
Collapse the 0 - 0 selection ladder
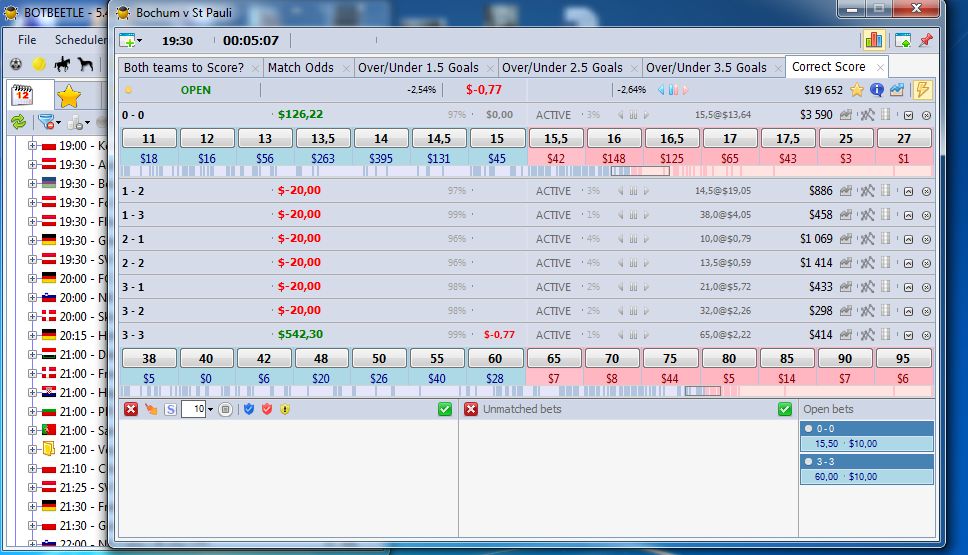point(908,115)
